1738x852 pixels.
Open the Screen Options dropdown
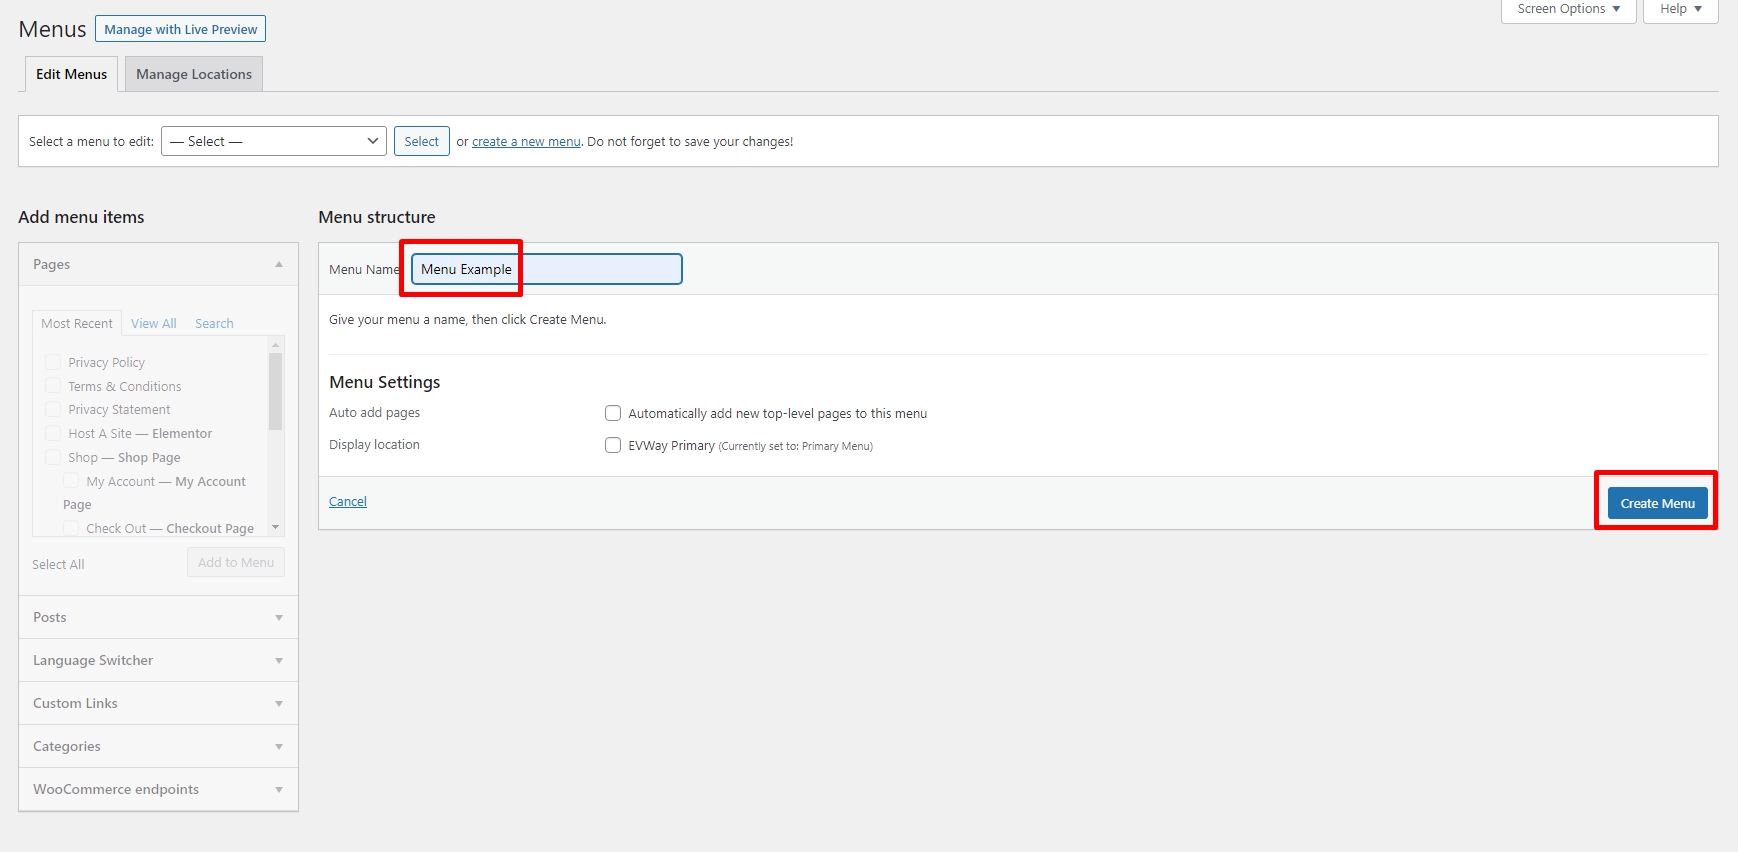[x=1567, y=9]
